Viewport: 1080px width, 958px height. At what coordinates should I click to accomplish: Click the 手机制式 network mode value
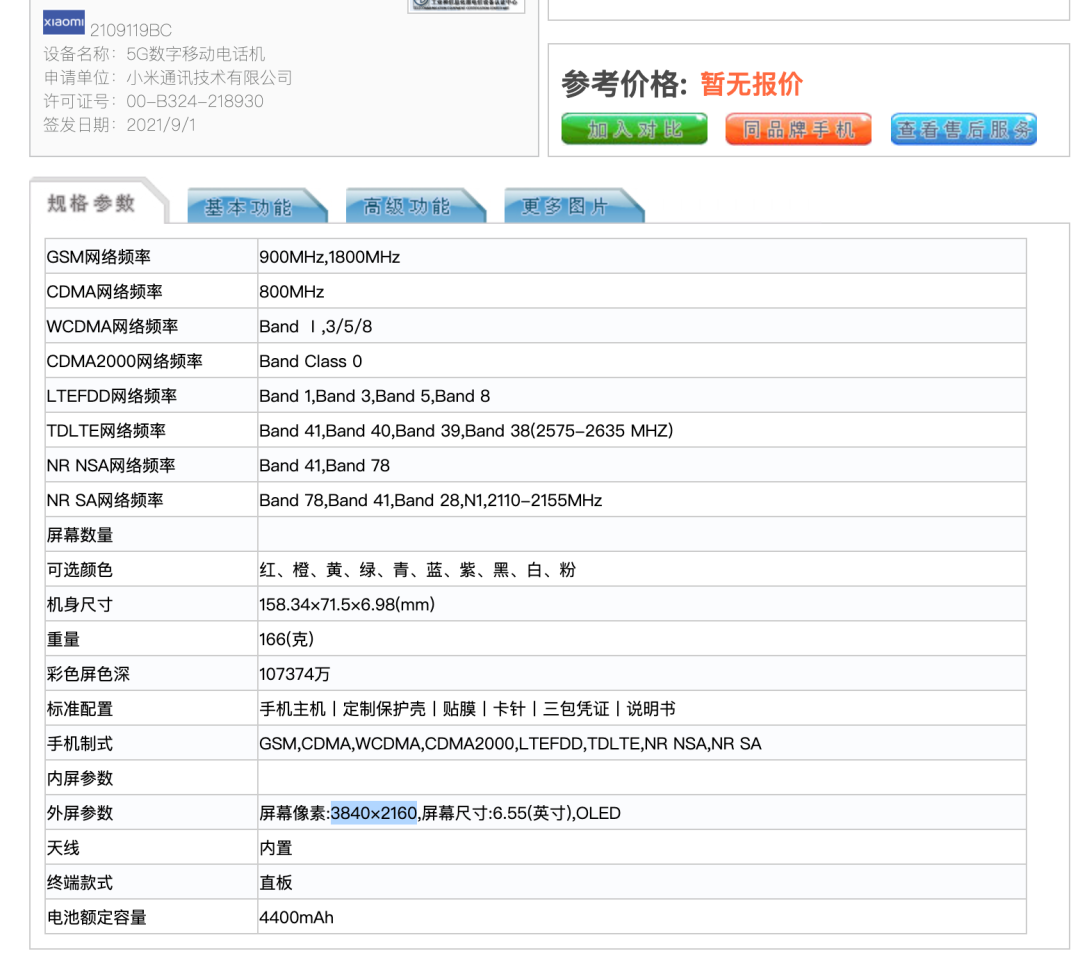tap(510, 744)
